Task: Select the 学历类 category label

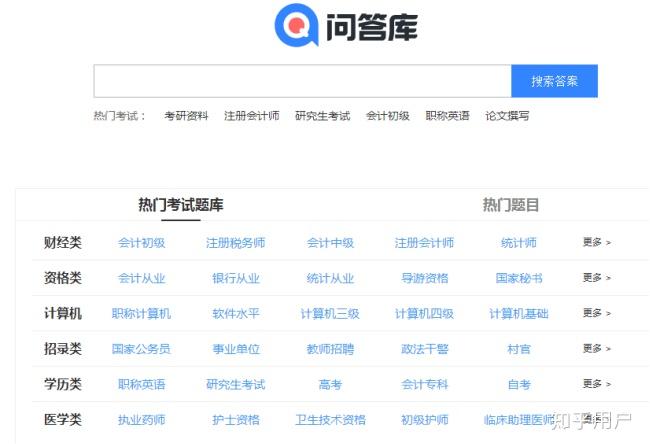Action: pyautogui.click(x=63, y=384)
